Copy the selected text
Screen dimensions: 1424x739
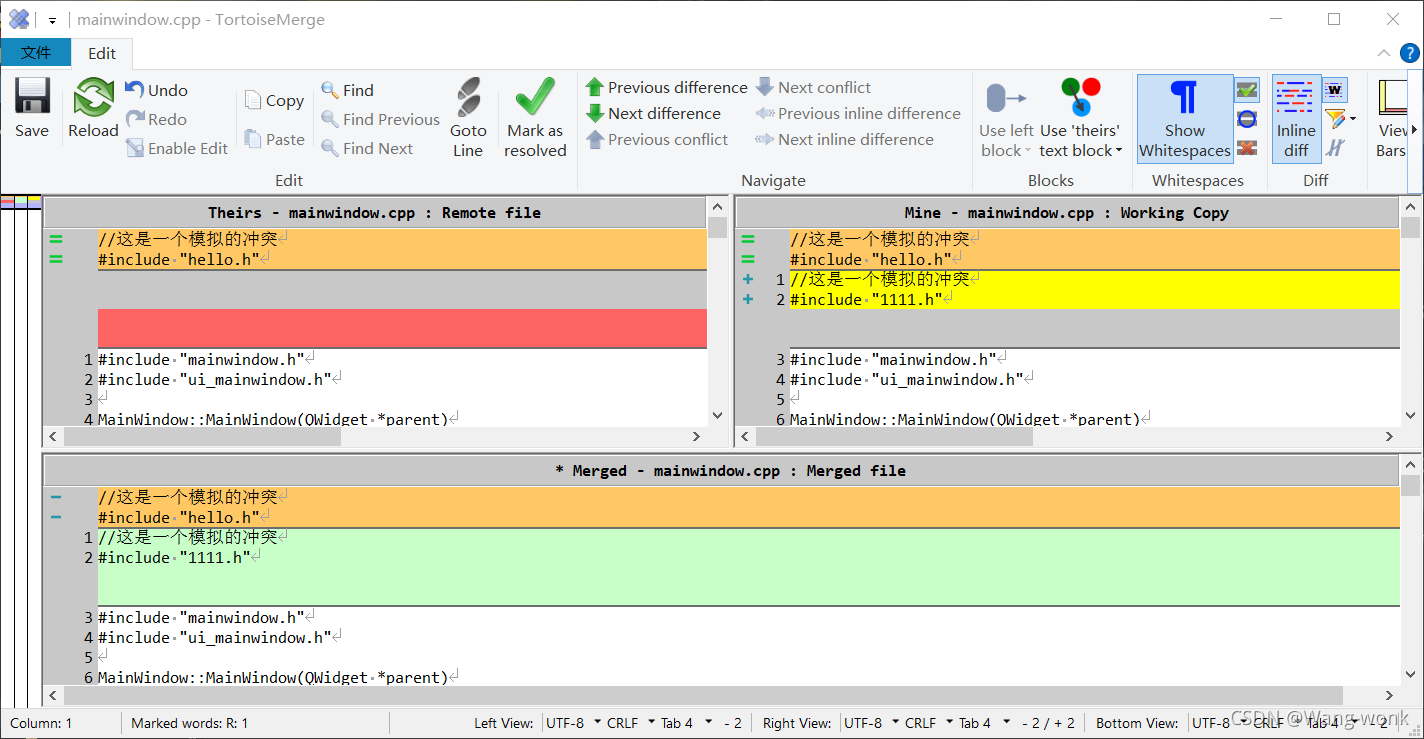[x=275, y=100]
